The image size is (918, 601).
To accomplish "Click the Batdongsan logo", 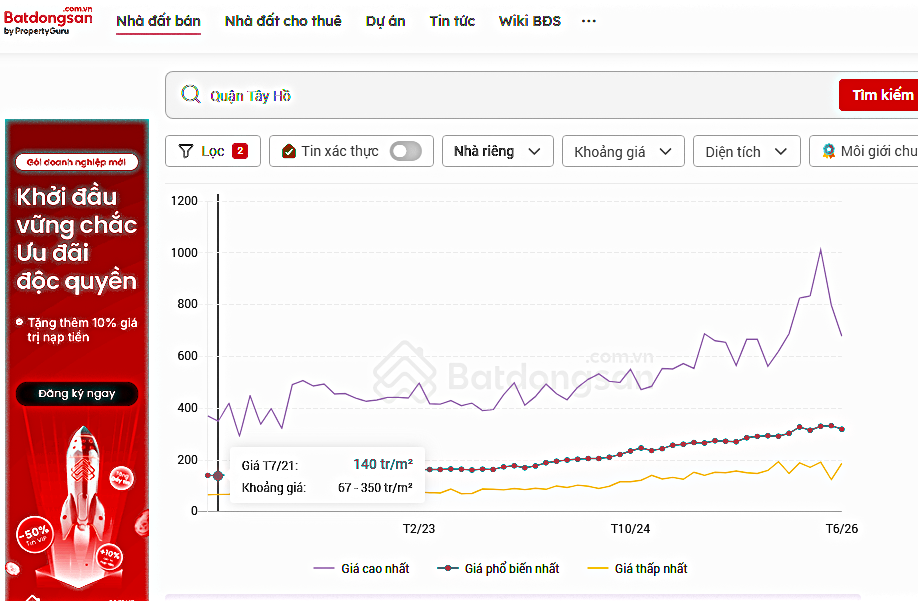I will (48, 20).
